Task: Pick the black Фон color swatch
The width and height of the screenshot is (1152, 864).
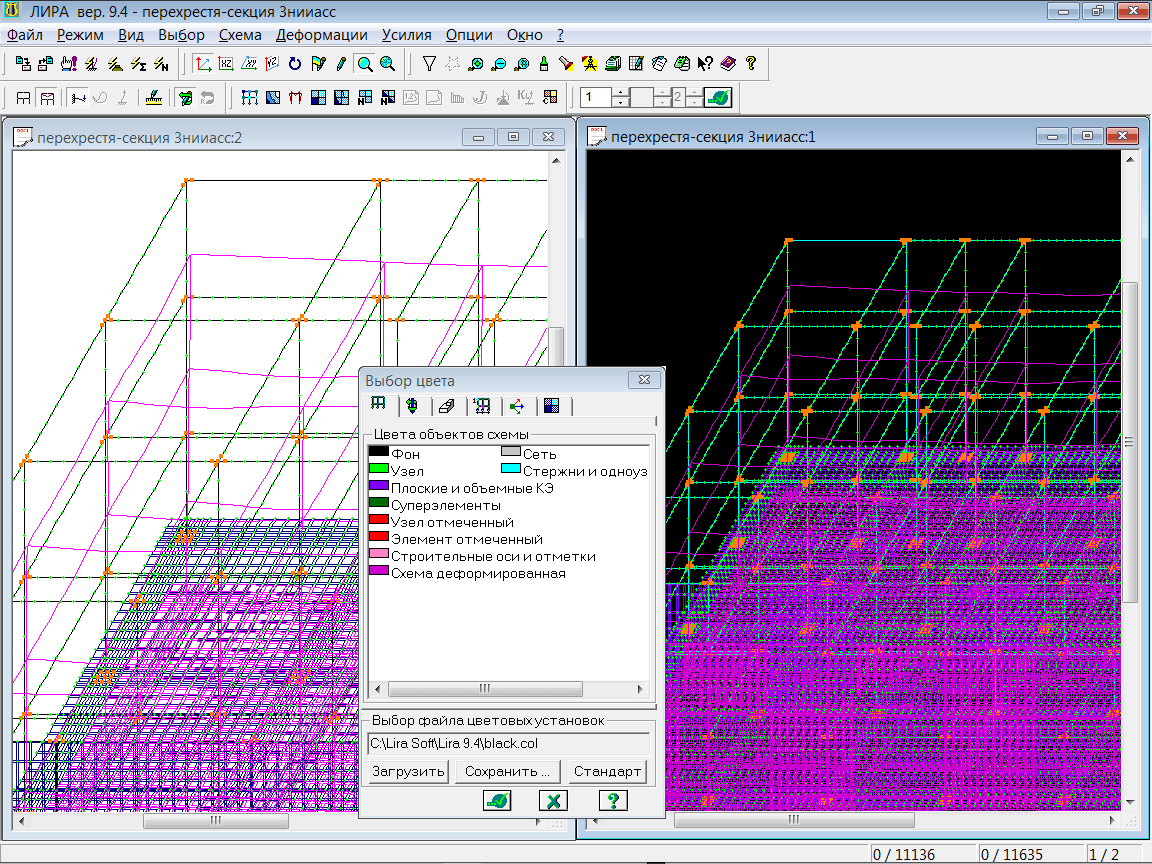Action: pyautogui.click(x=378, y=454)
